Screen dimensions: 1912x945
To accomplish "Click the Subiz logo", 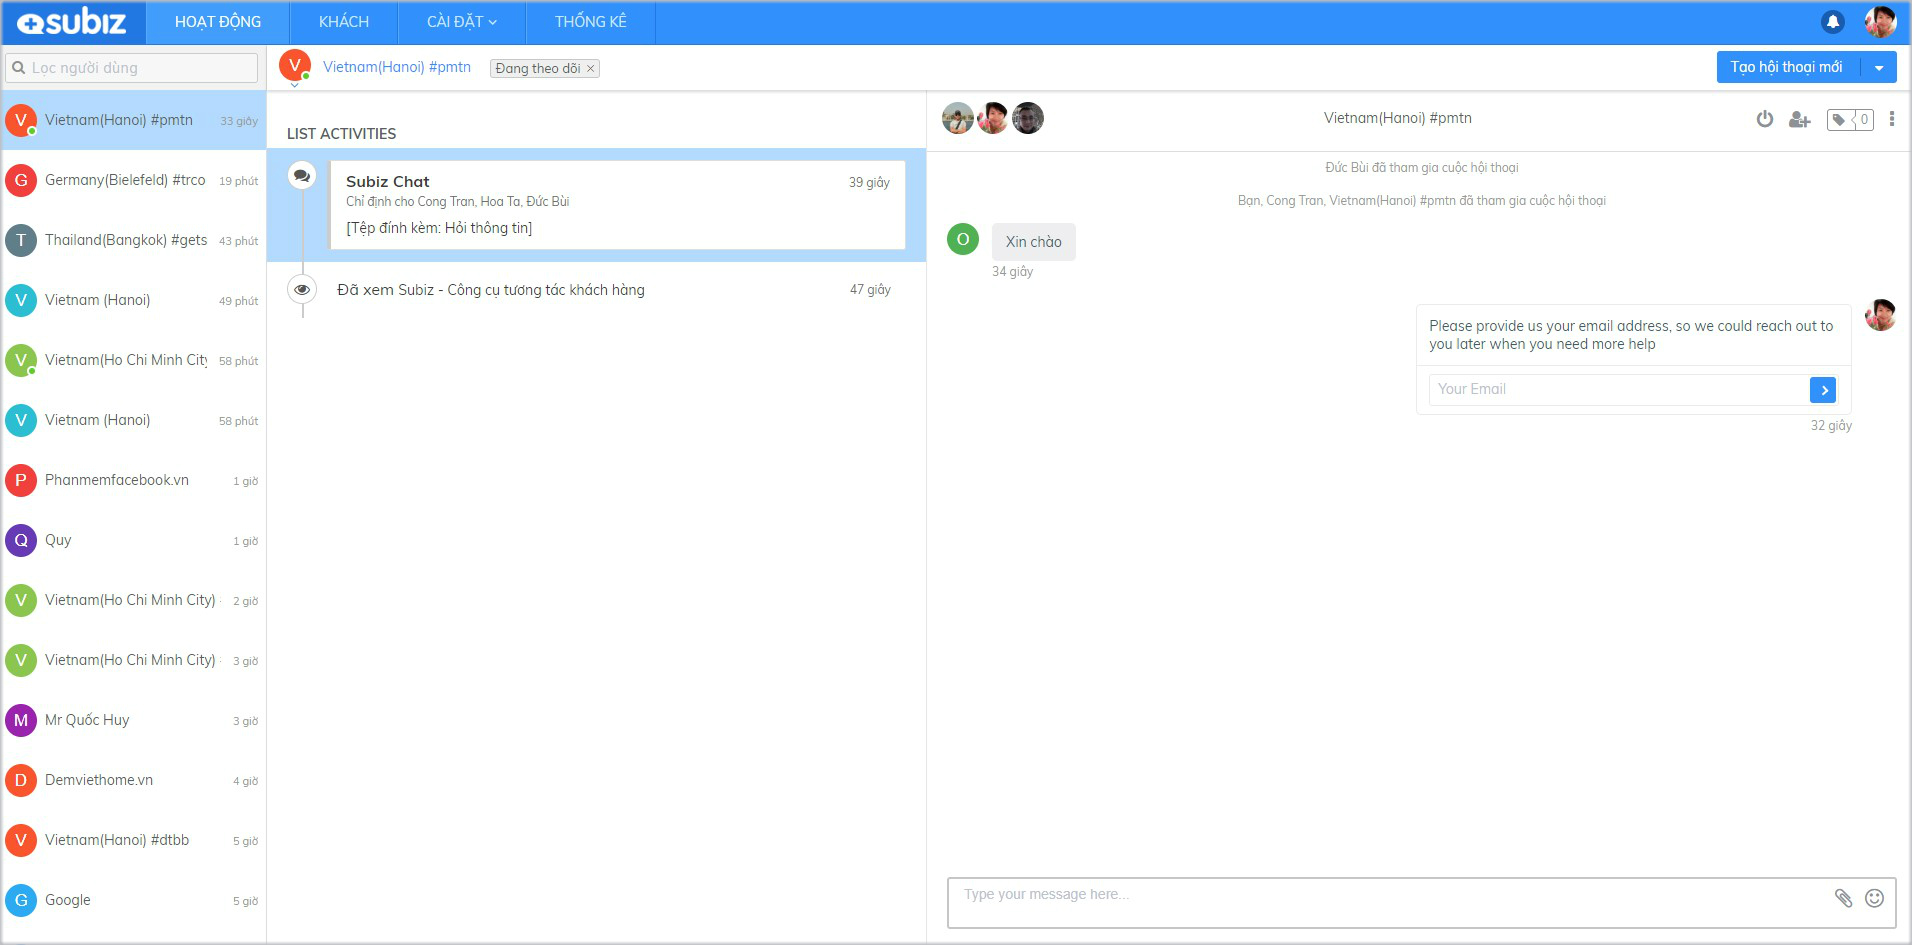I will (x=72, y=22).
